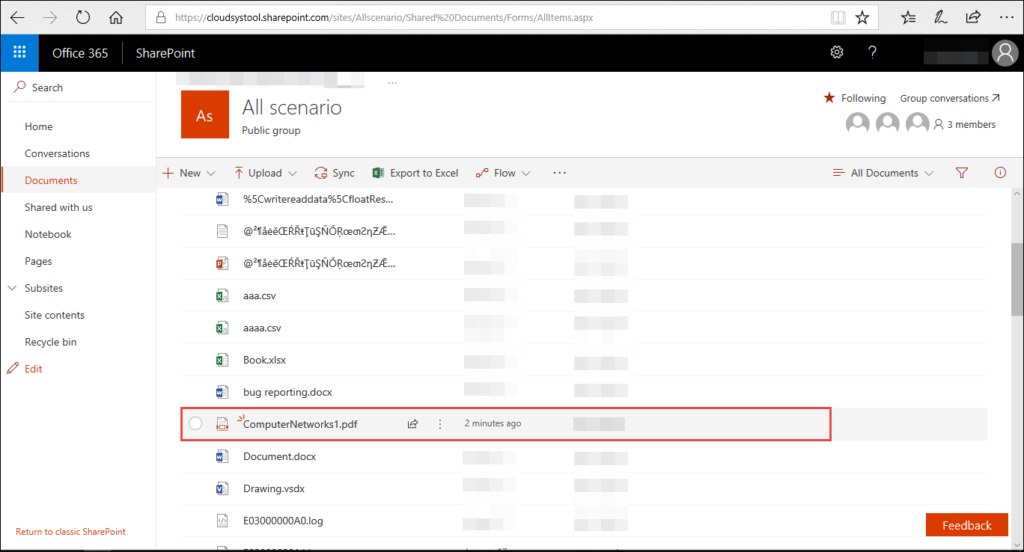Toggle the Following star for this site

pos(829,98)
